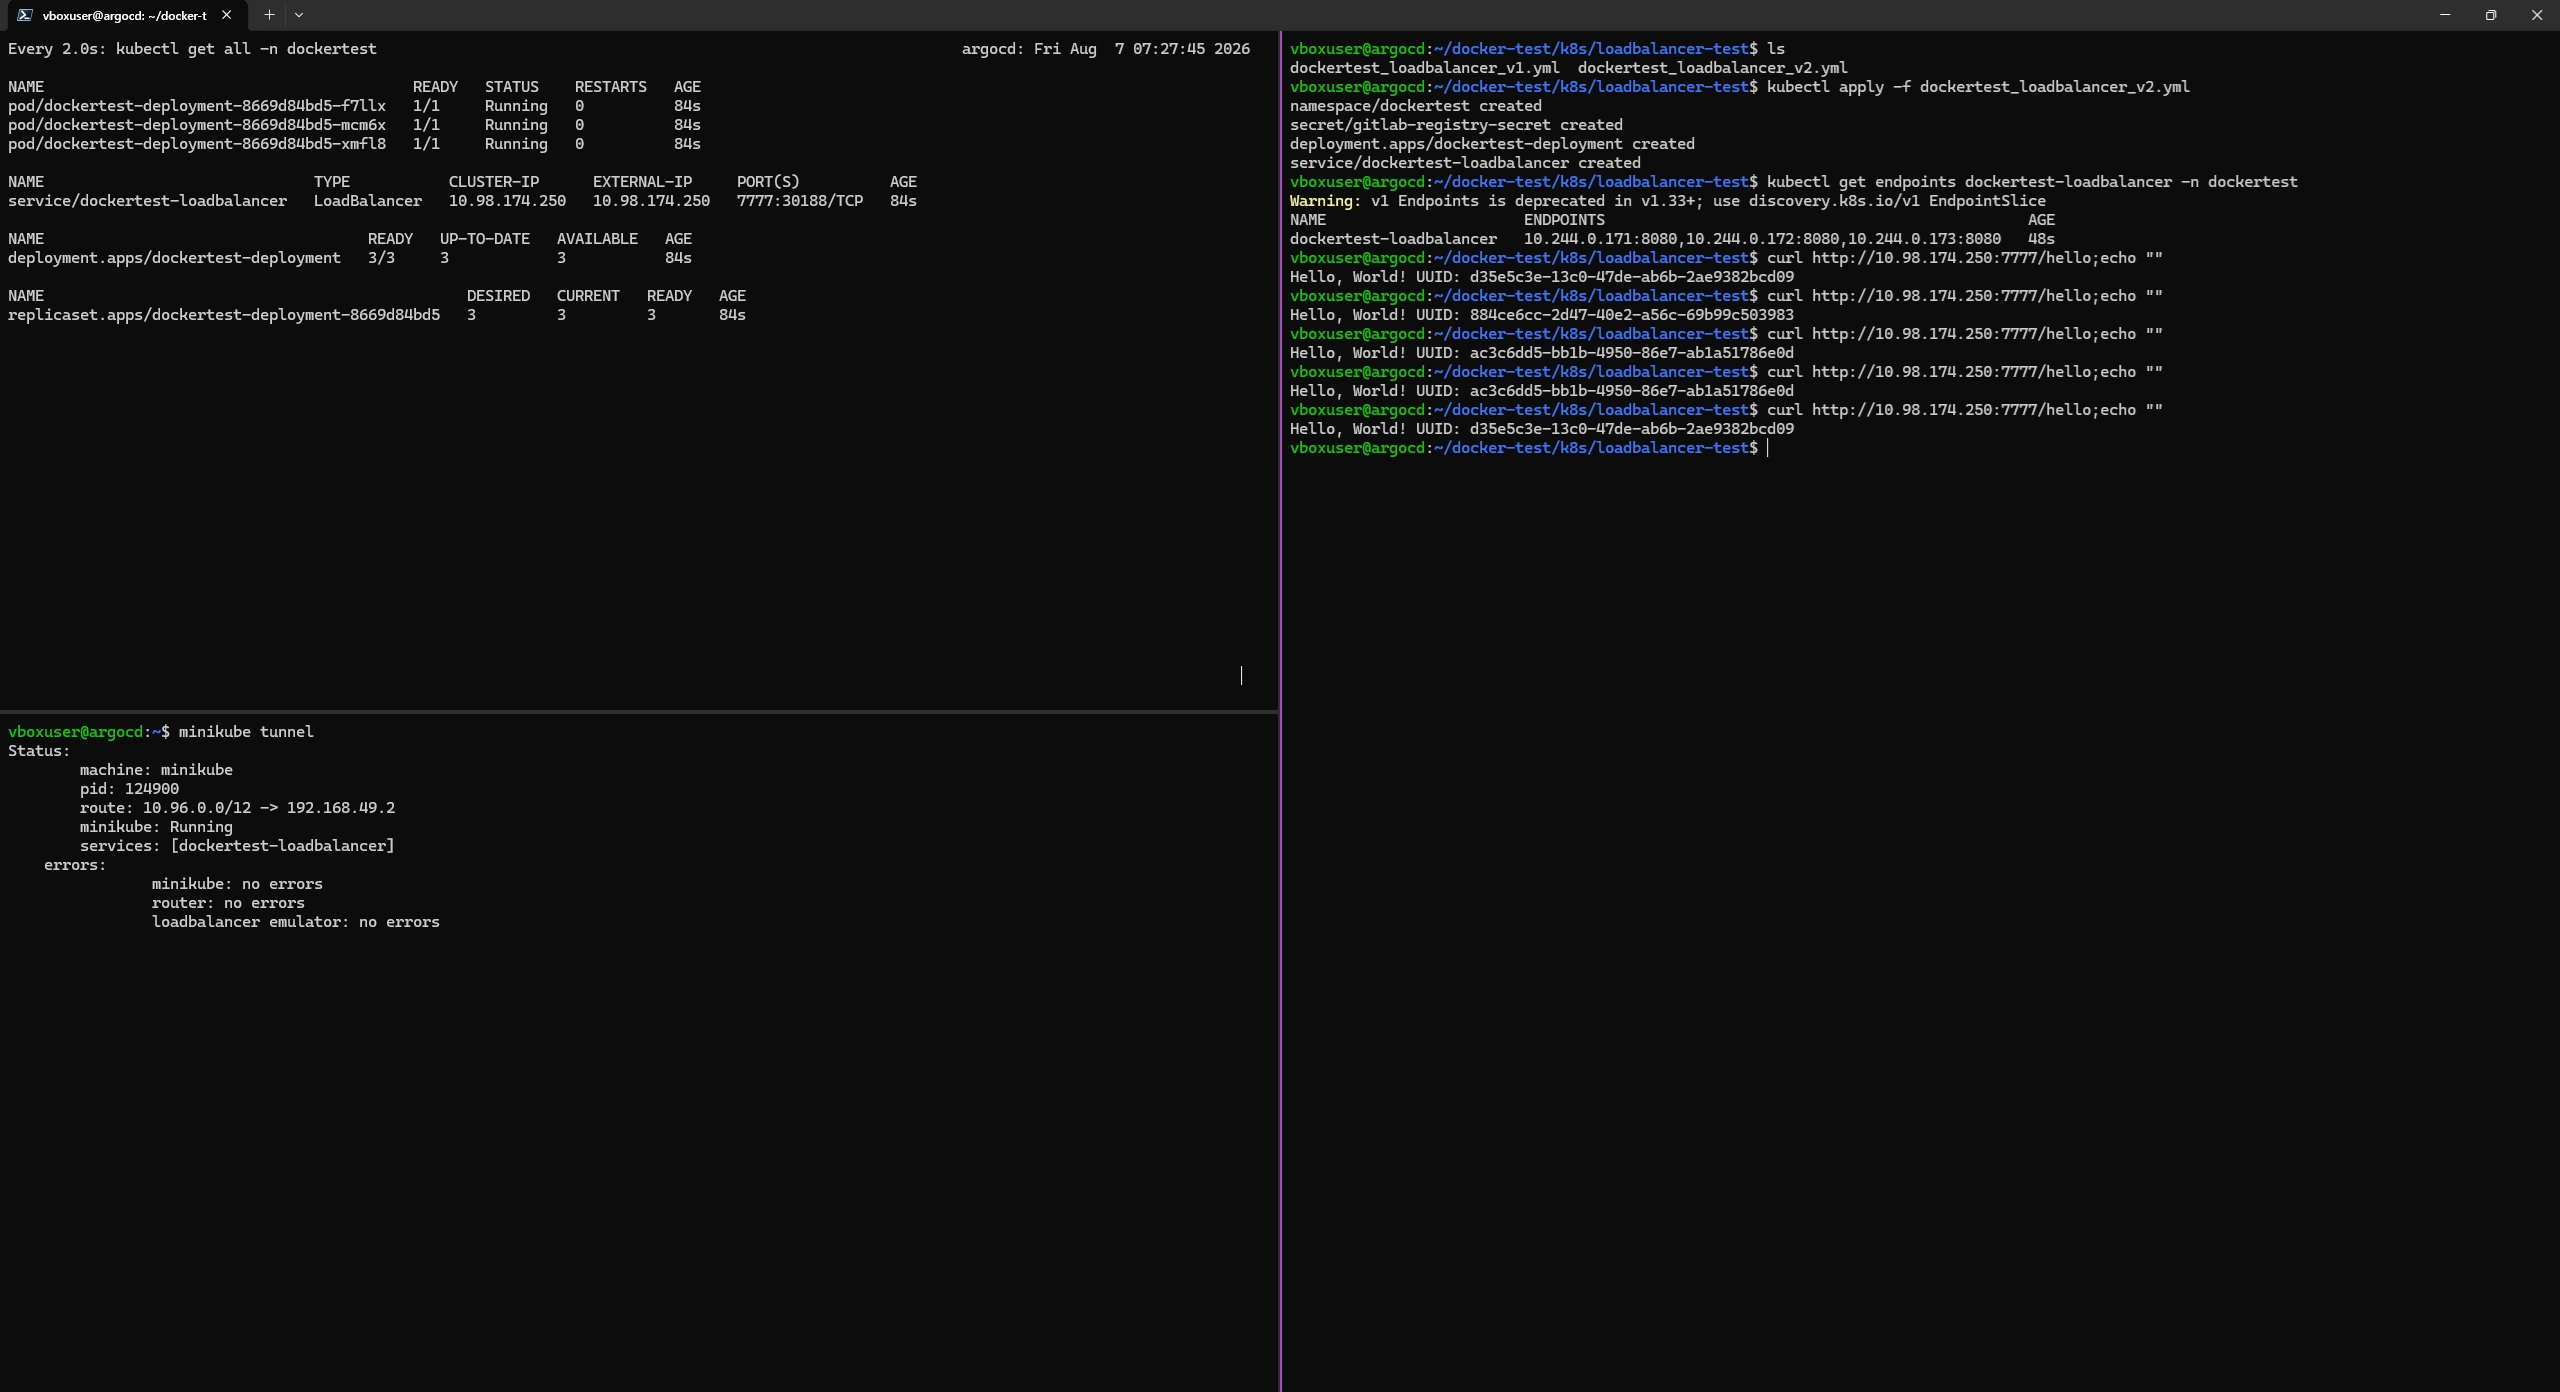
Task: Open the new tab profile dropdown
Action: [298, 15]
